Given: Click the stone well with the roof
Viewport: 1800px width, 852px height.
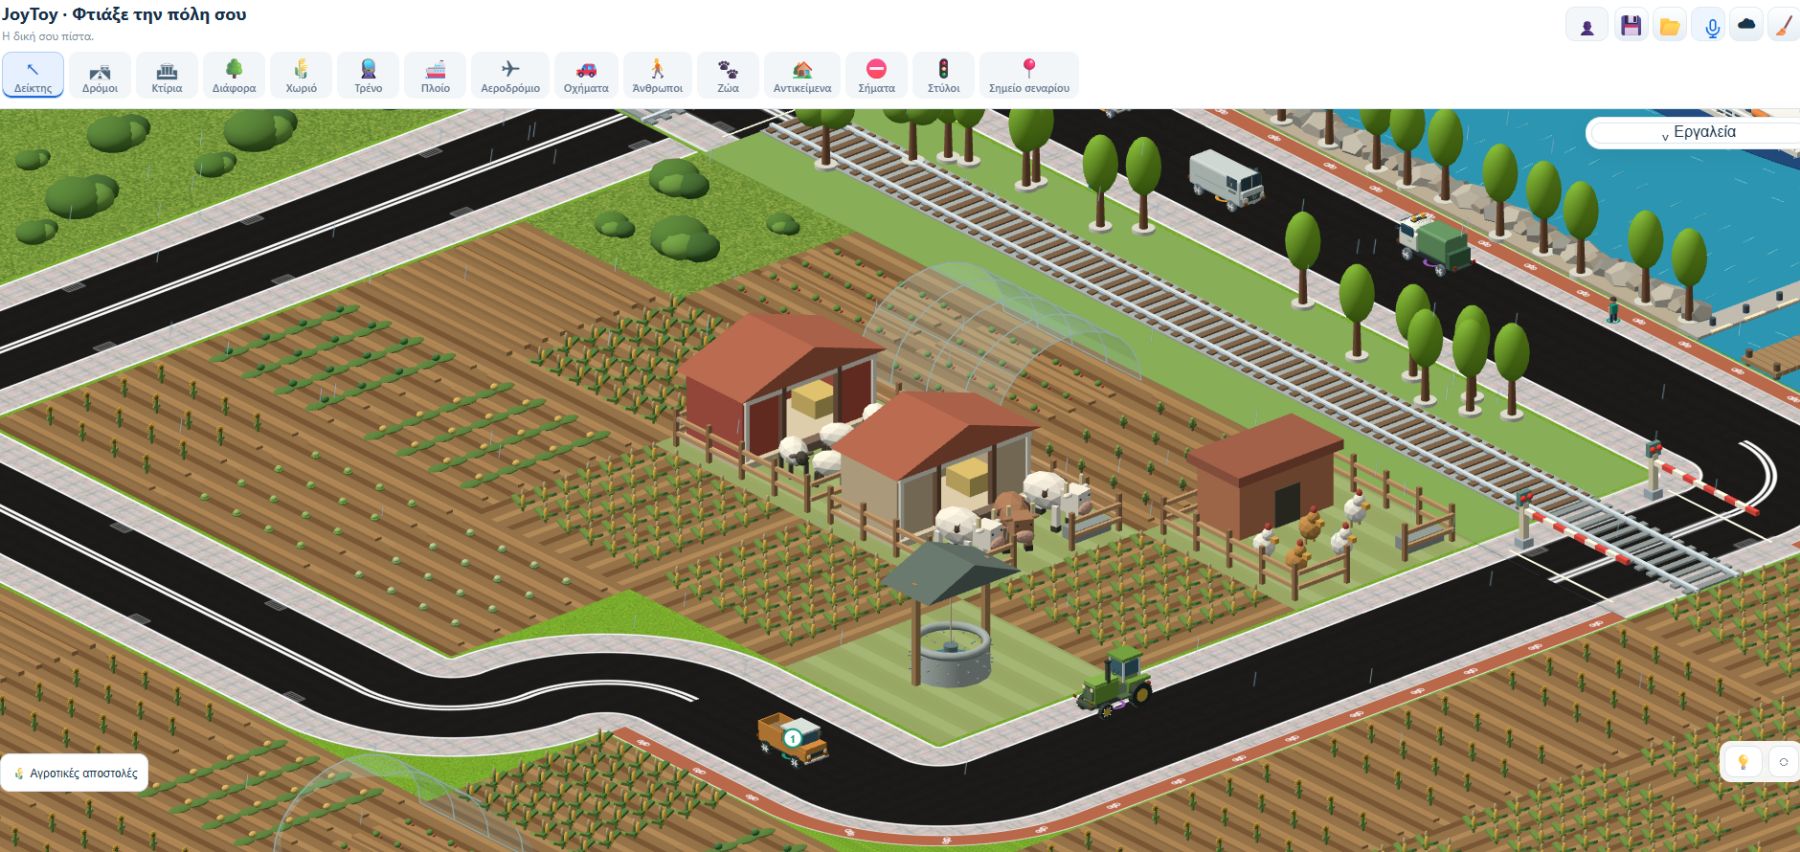Looking at the screenshot, I should (x=950, y=615).
